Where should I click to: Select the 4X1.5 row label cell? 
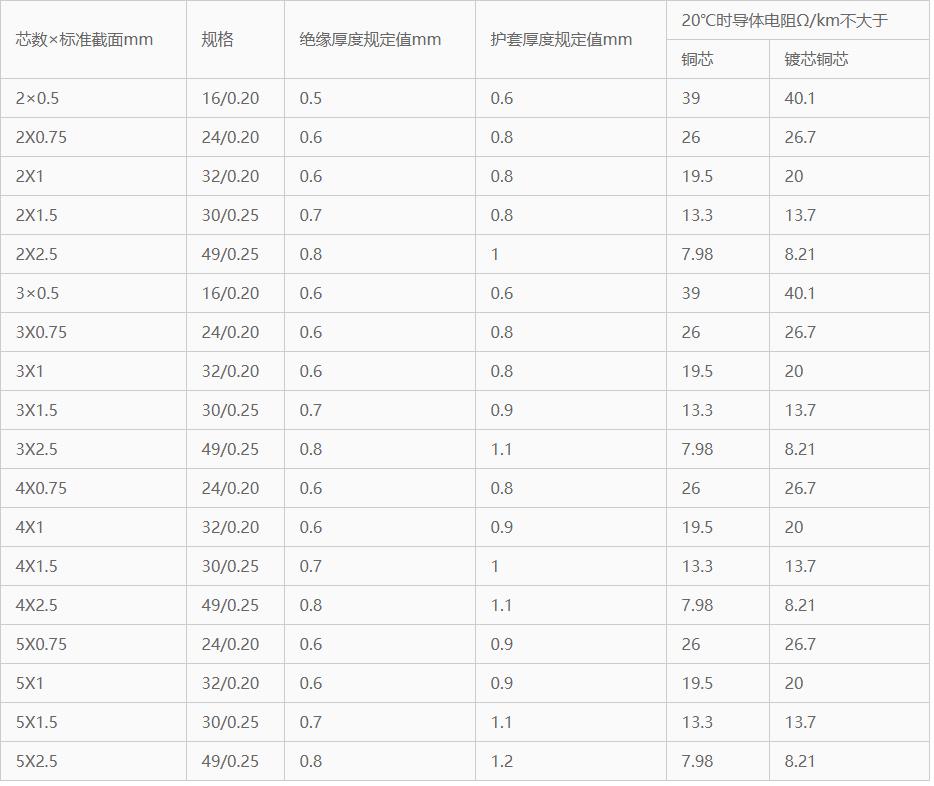(x=37, y=566)
